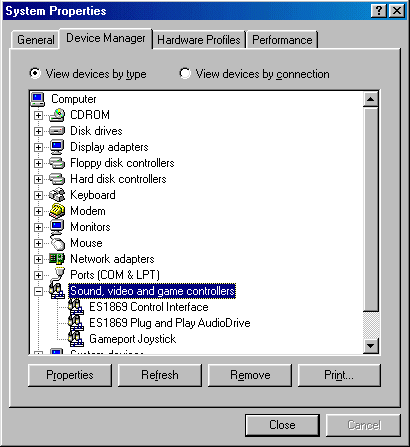
Task: Select the Device Manager tab
Action: pos(106,38)
